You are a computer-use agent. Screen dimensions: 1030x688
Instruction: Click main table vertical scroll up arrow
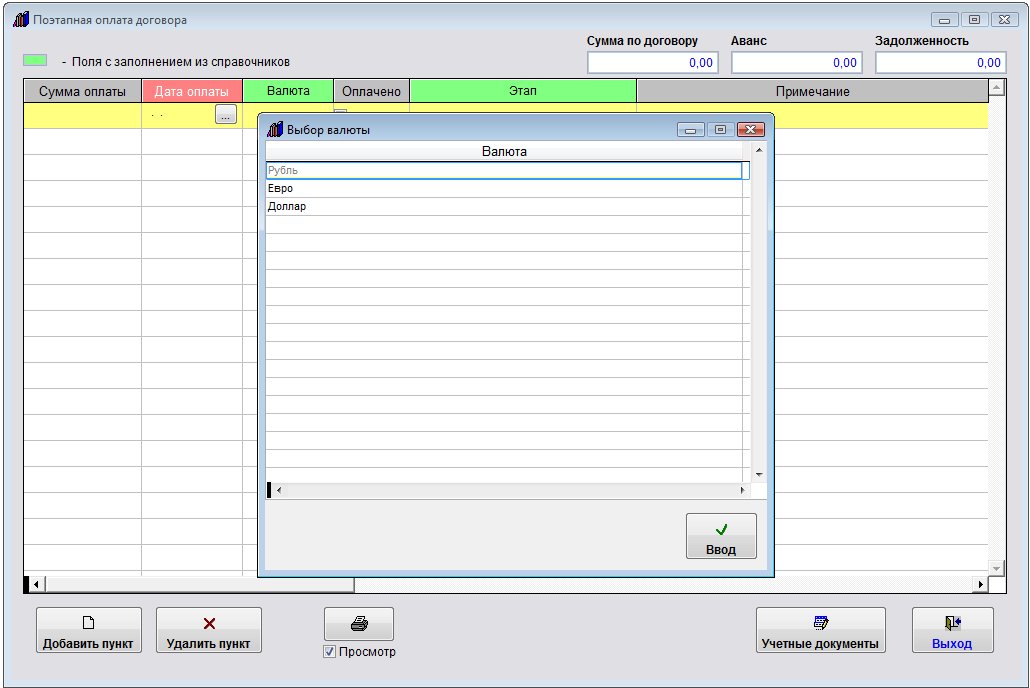996,87
